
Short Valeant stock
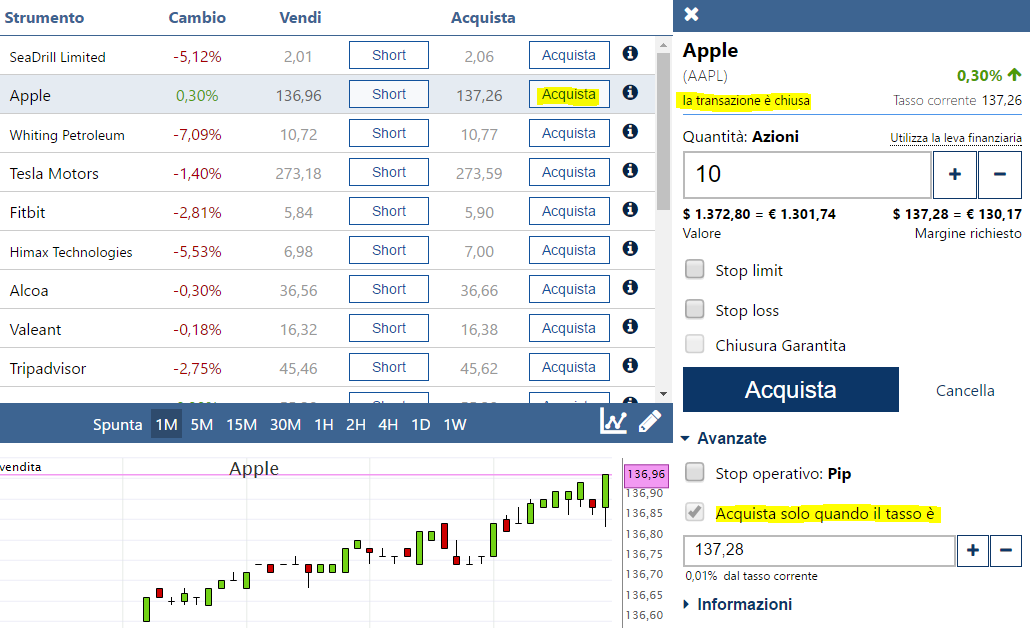click(389, 328)
